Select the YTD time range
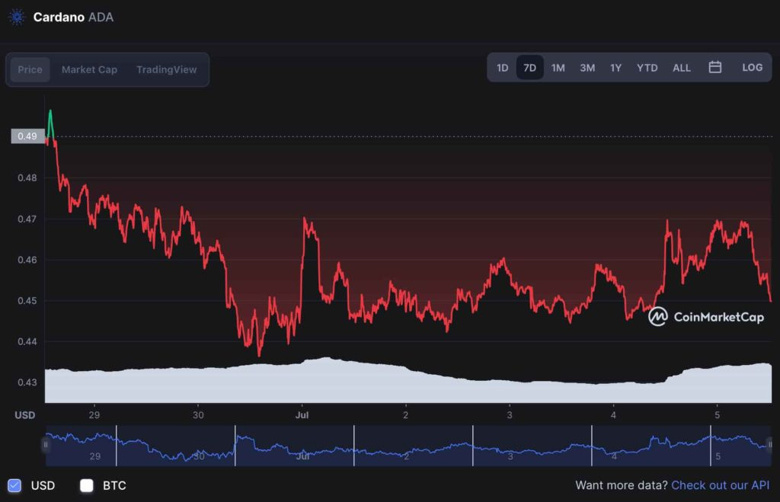780x502 pixels. 647,68
